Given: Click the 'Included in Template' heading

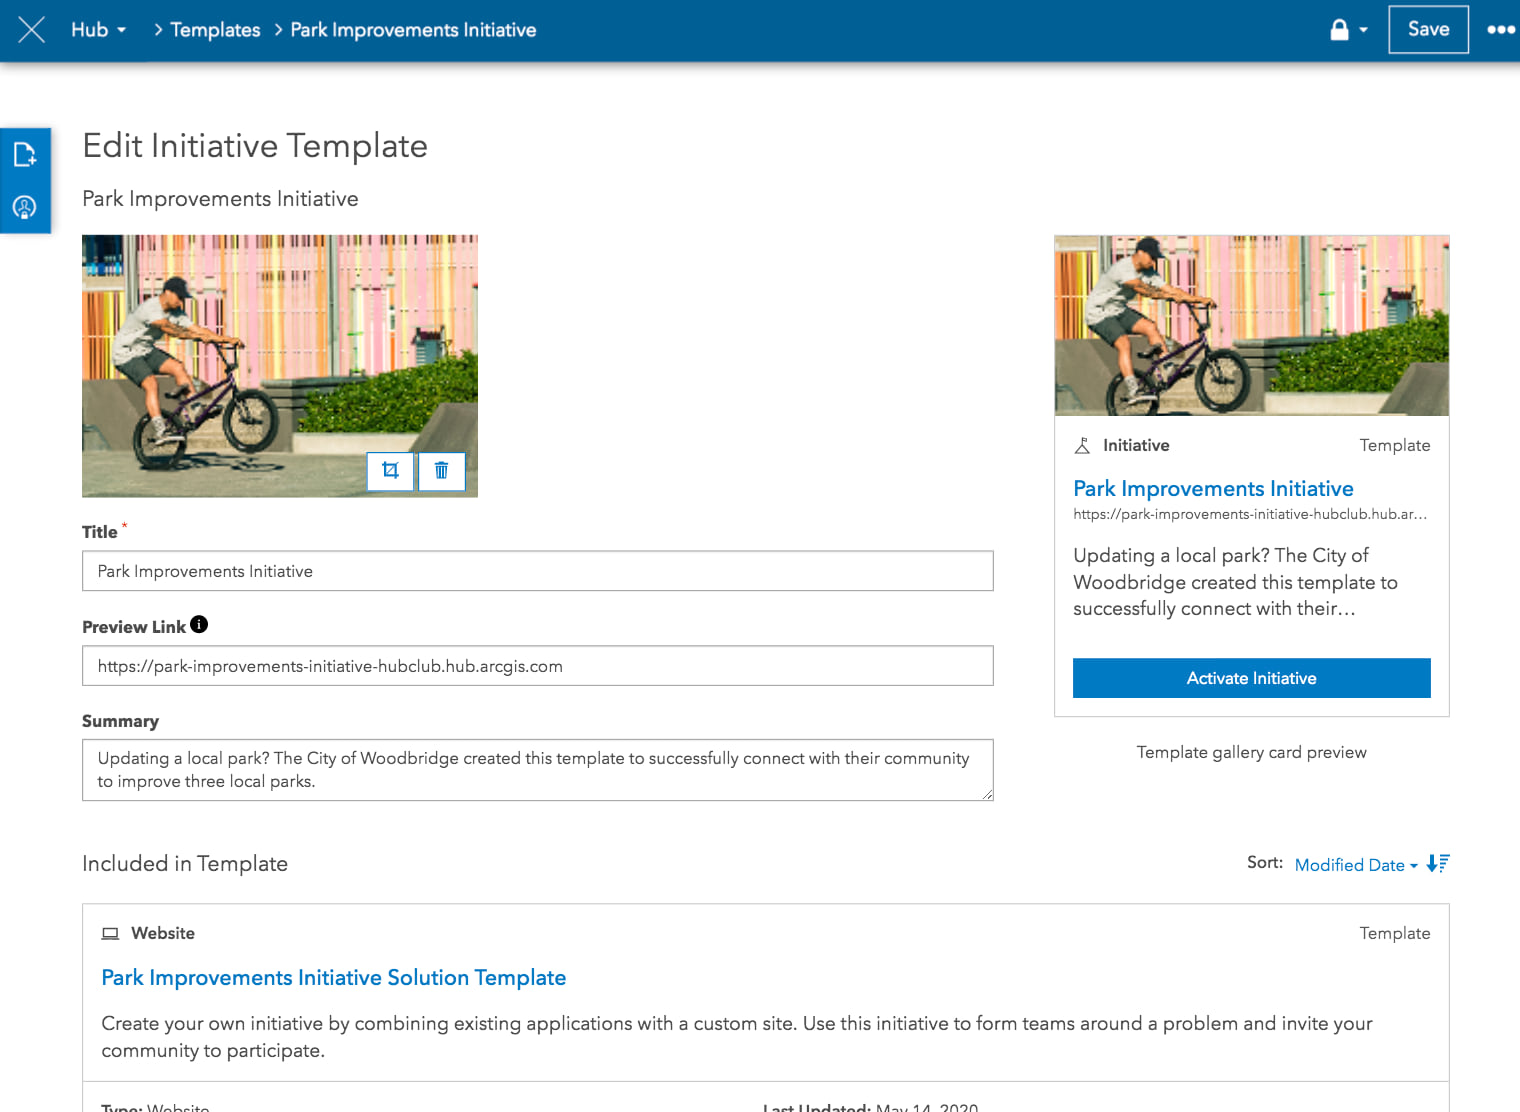Looking at the screenshot, I should [185, 863].
